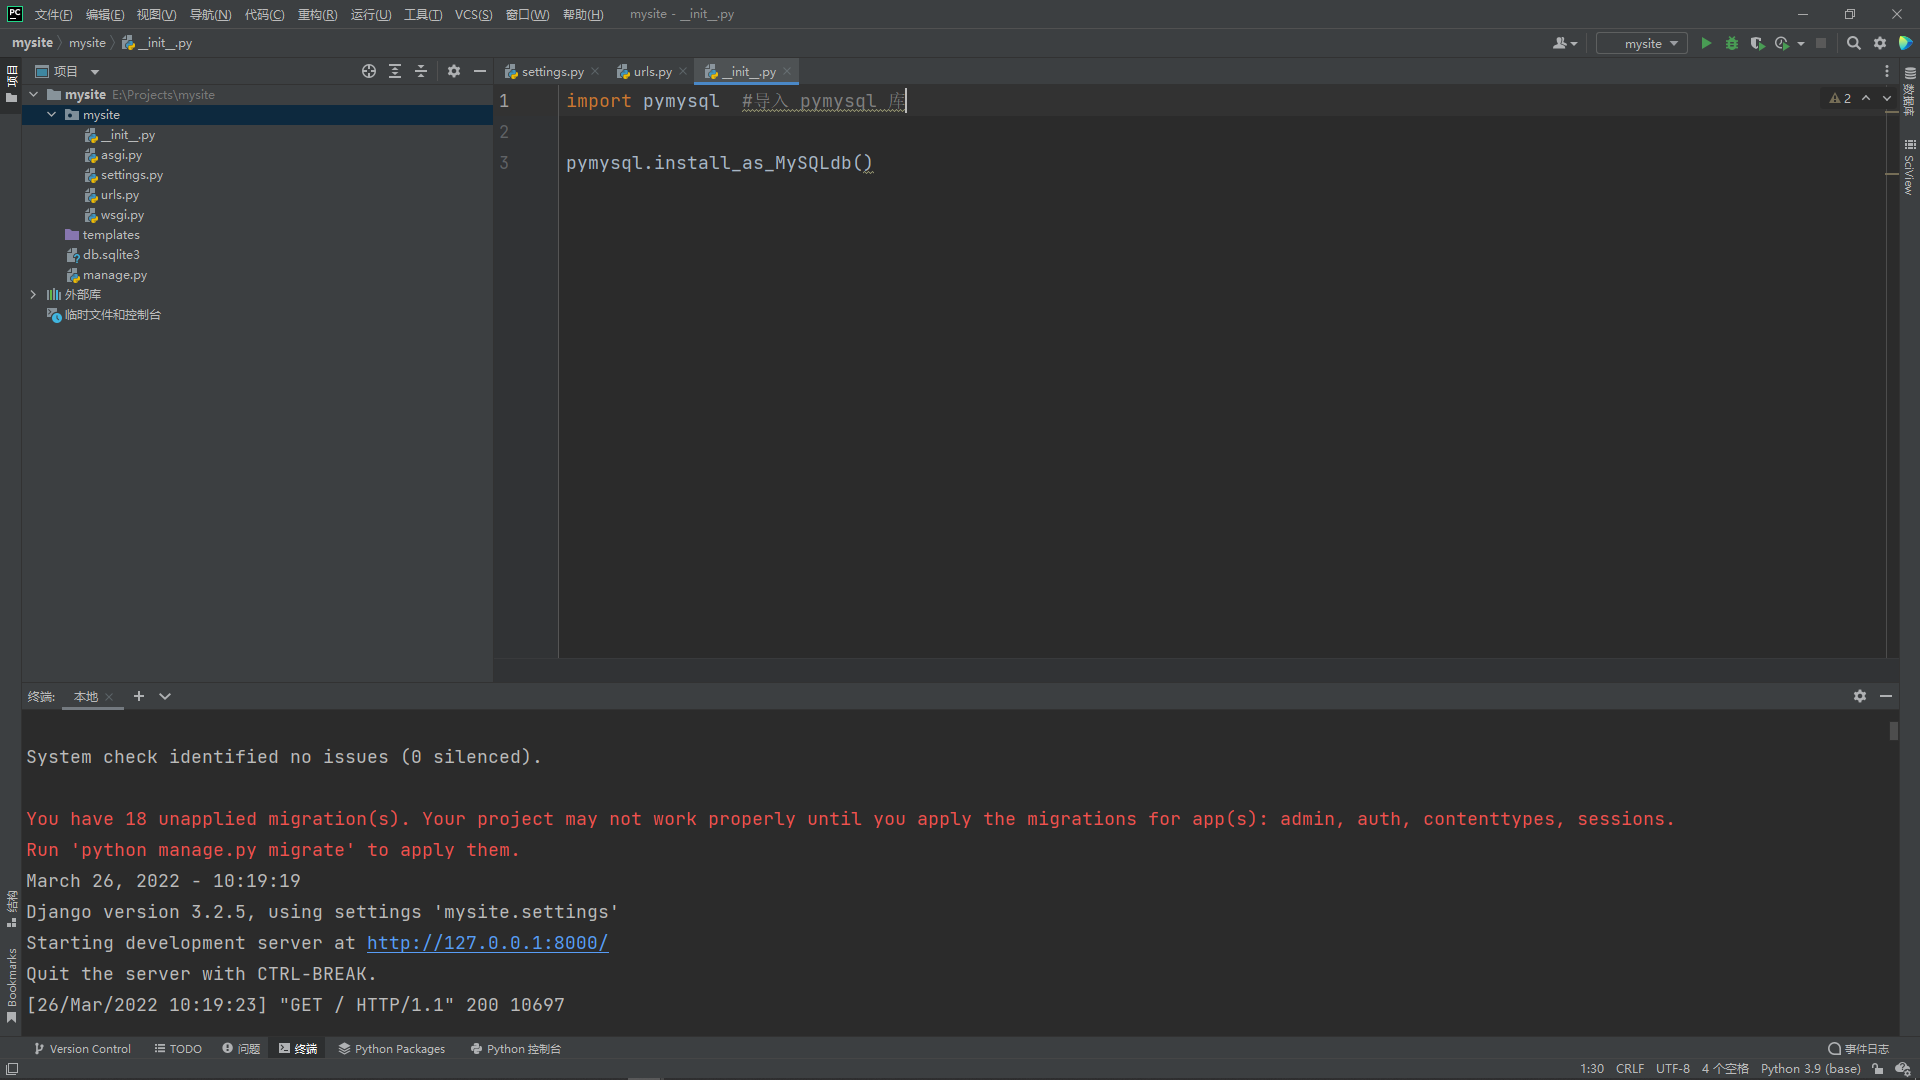1920x1080 pixels.
Task: Collapse the root mysite project folder
Action: point(34,94)
